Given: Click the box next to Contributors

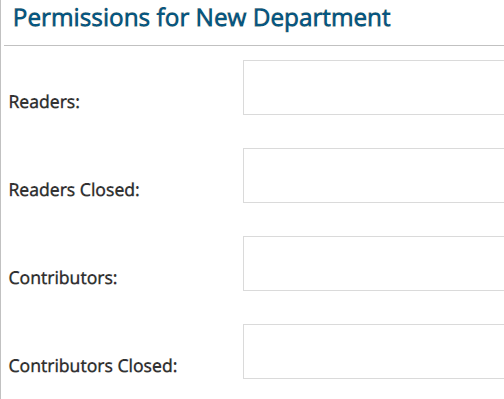Looking at the screenshot, I should (374, 263).
